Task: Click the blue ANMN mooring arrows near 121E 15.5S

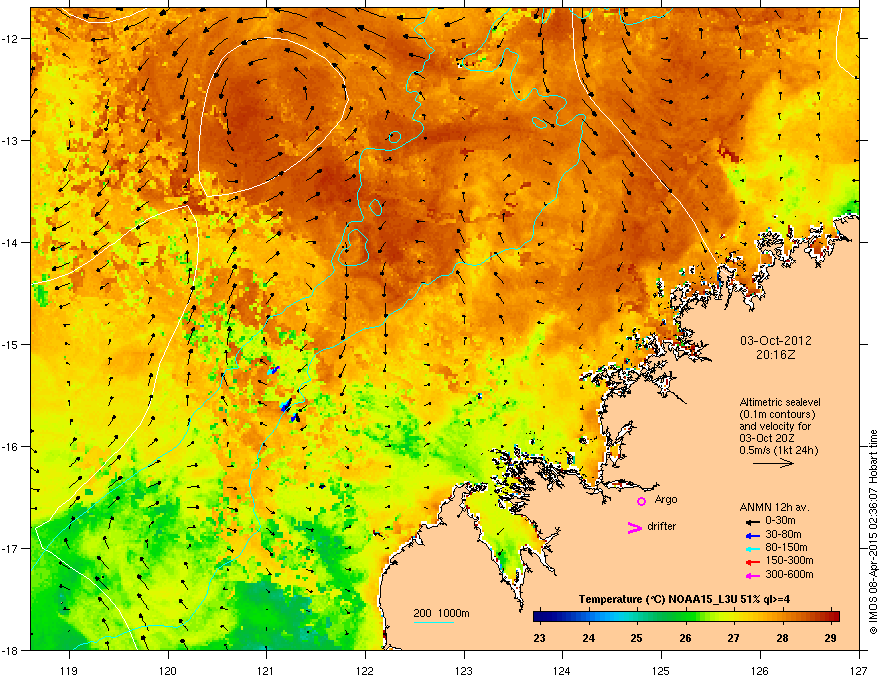Action: 286,405
